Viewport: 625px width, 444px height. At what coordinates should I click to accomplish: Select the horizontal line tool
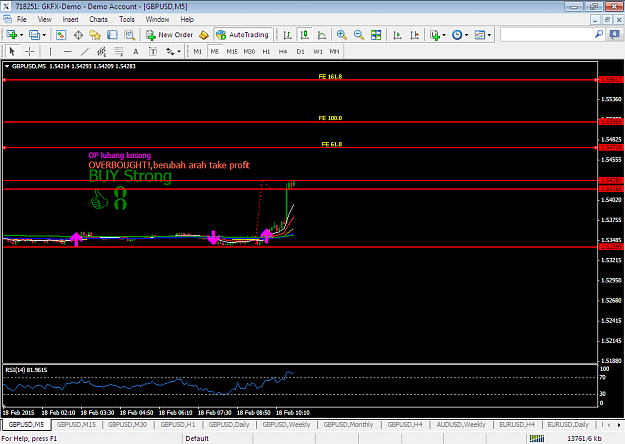click(x=67, y=51)
